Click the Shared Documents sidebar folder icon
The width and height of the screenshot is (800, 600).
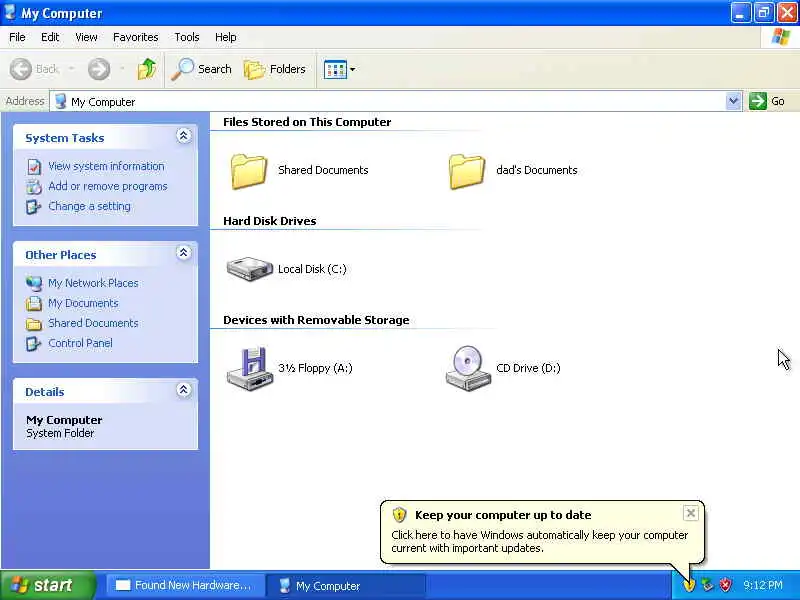pyautogui.click(x=34, y=323)
